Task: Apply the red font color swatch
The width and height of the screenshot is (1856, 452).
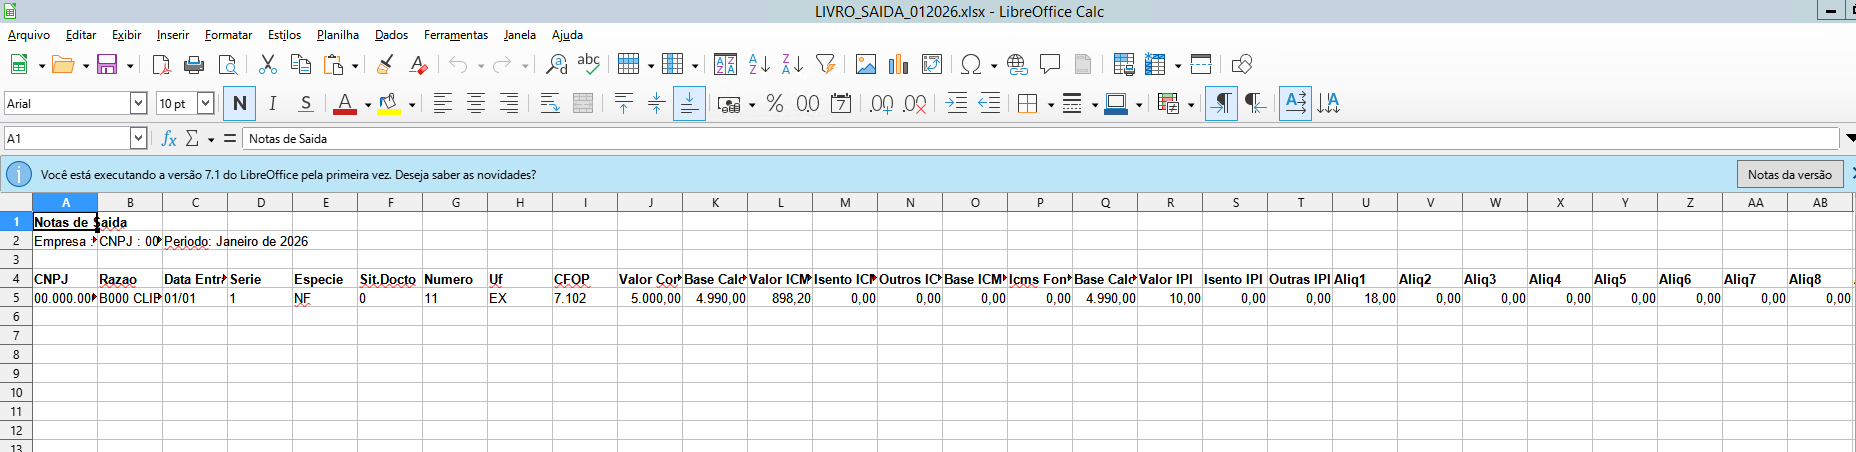Action: (x=345, y=104)
